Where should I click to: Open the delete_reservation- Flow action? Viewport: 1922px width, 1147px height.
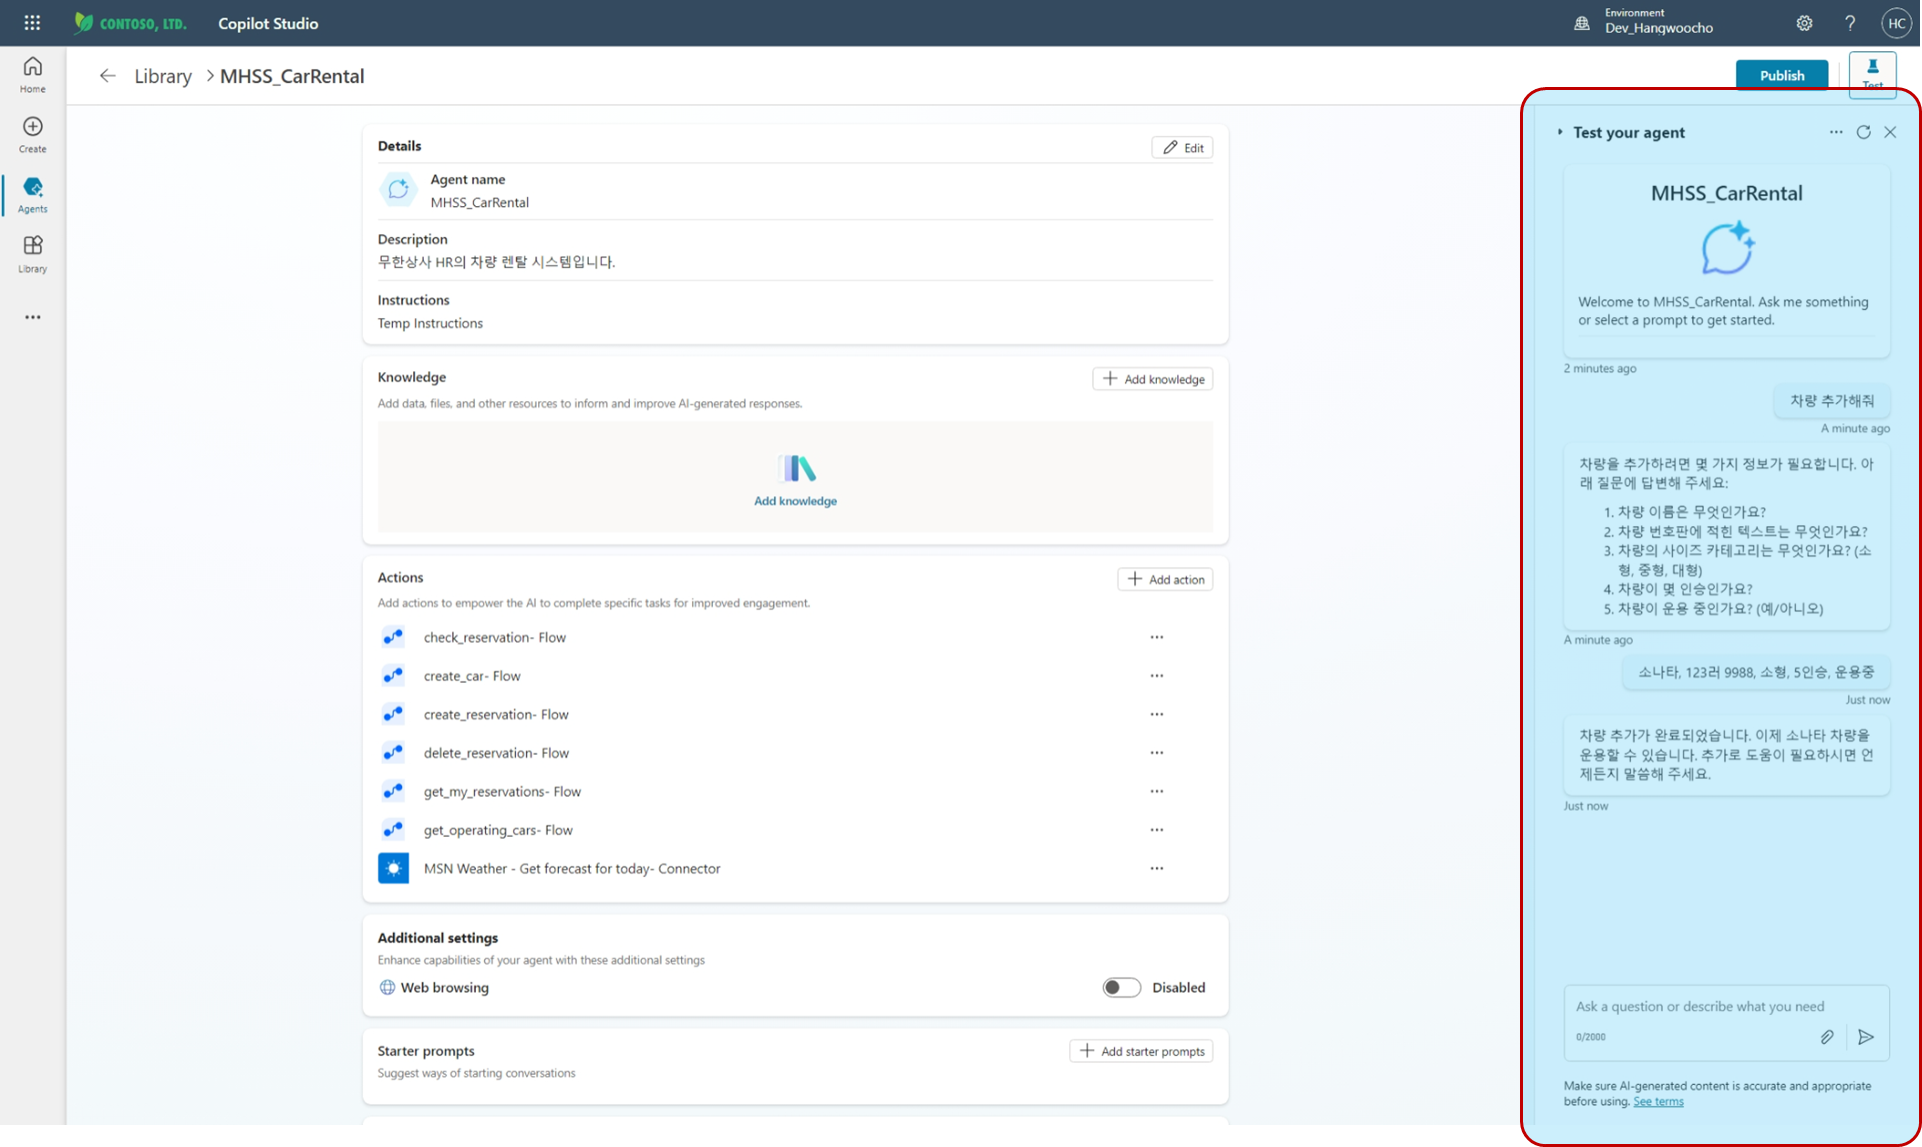coord(496,753)
